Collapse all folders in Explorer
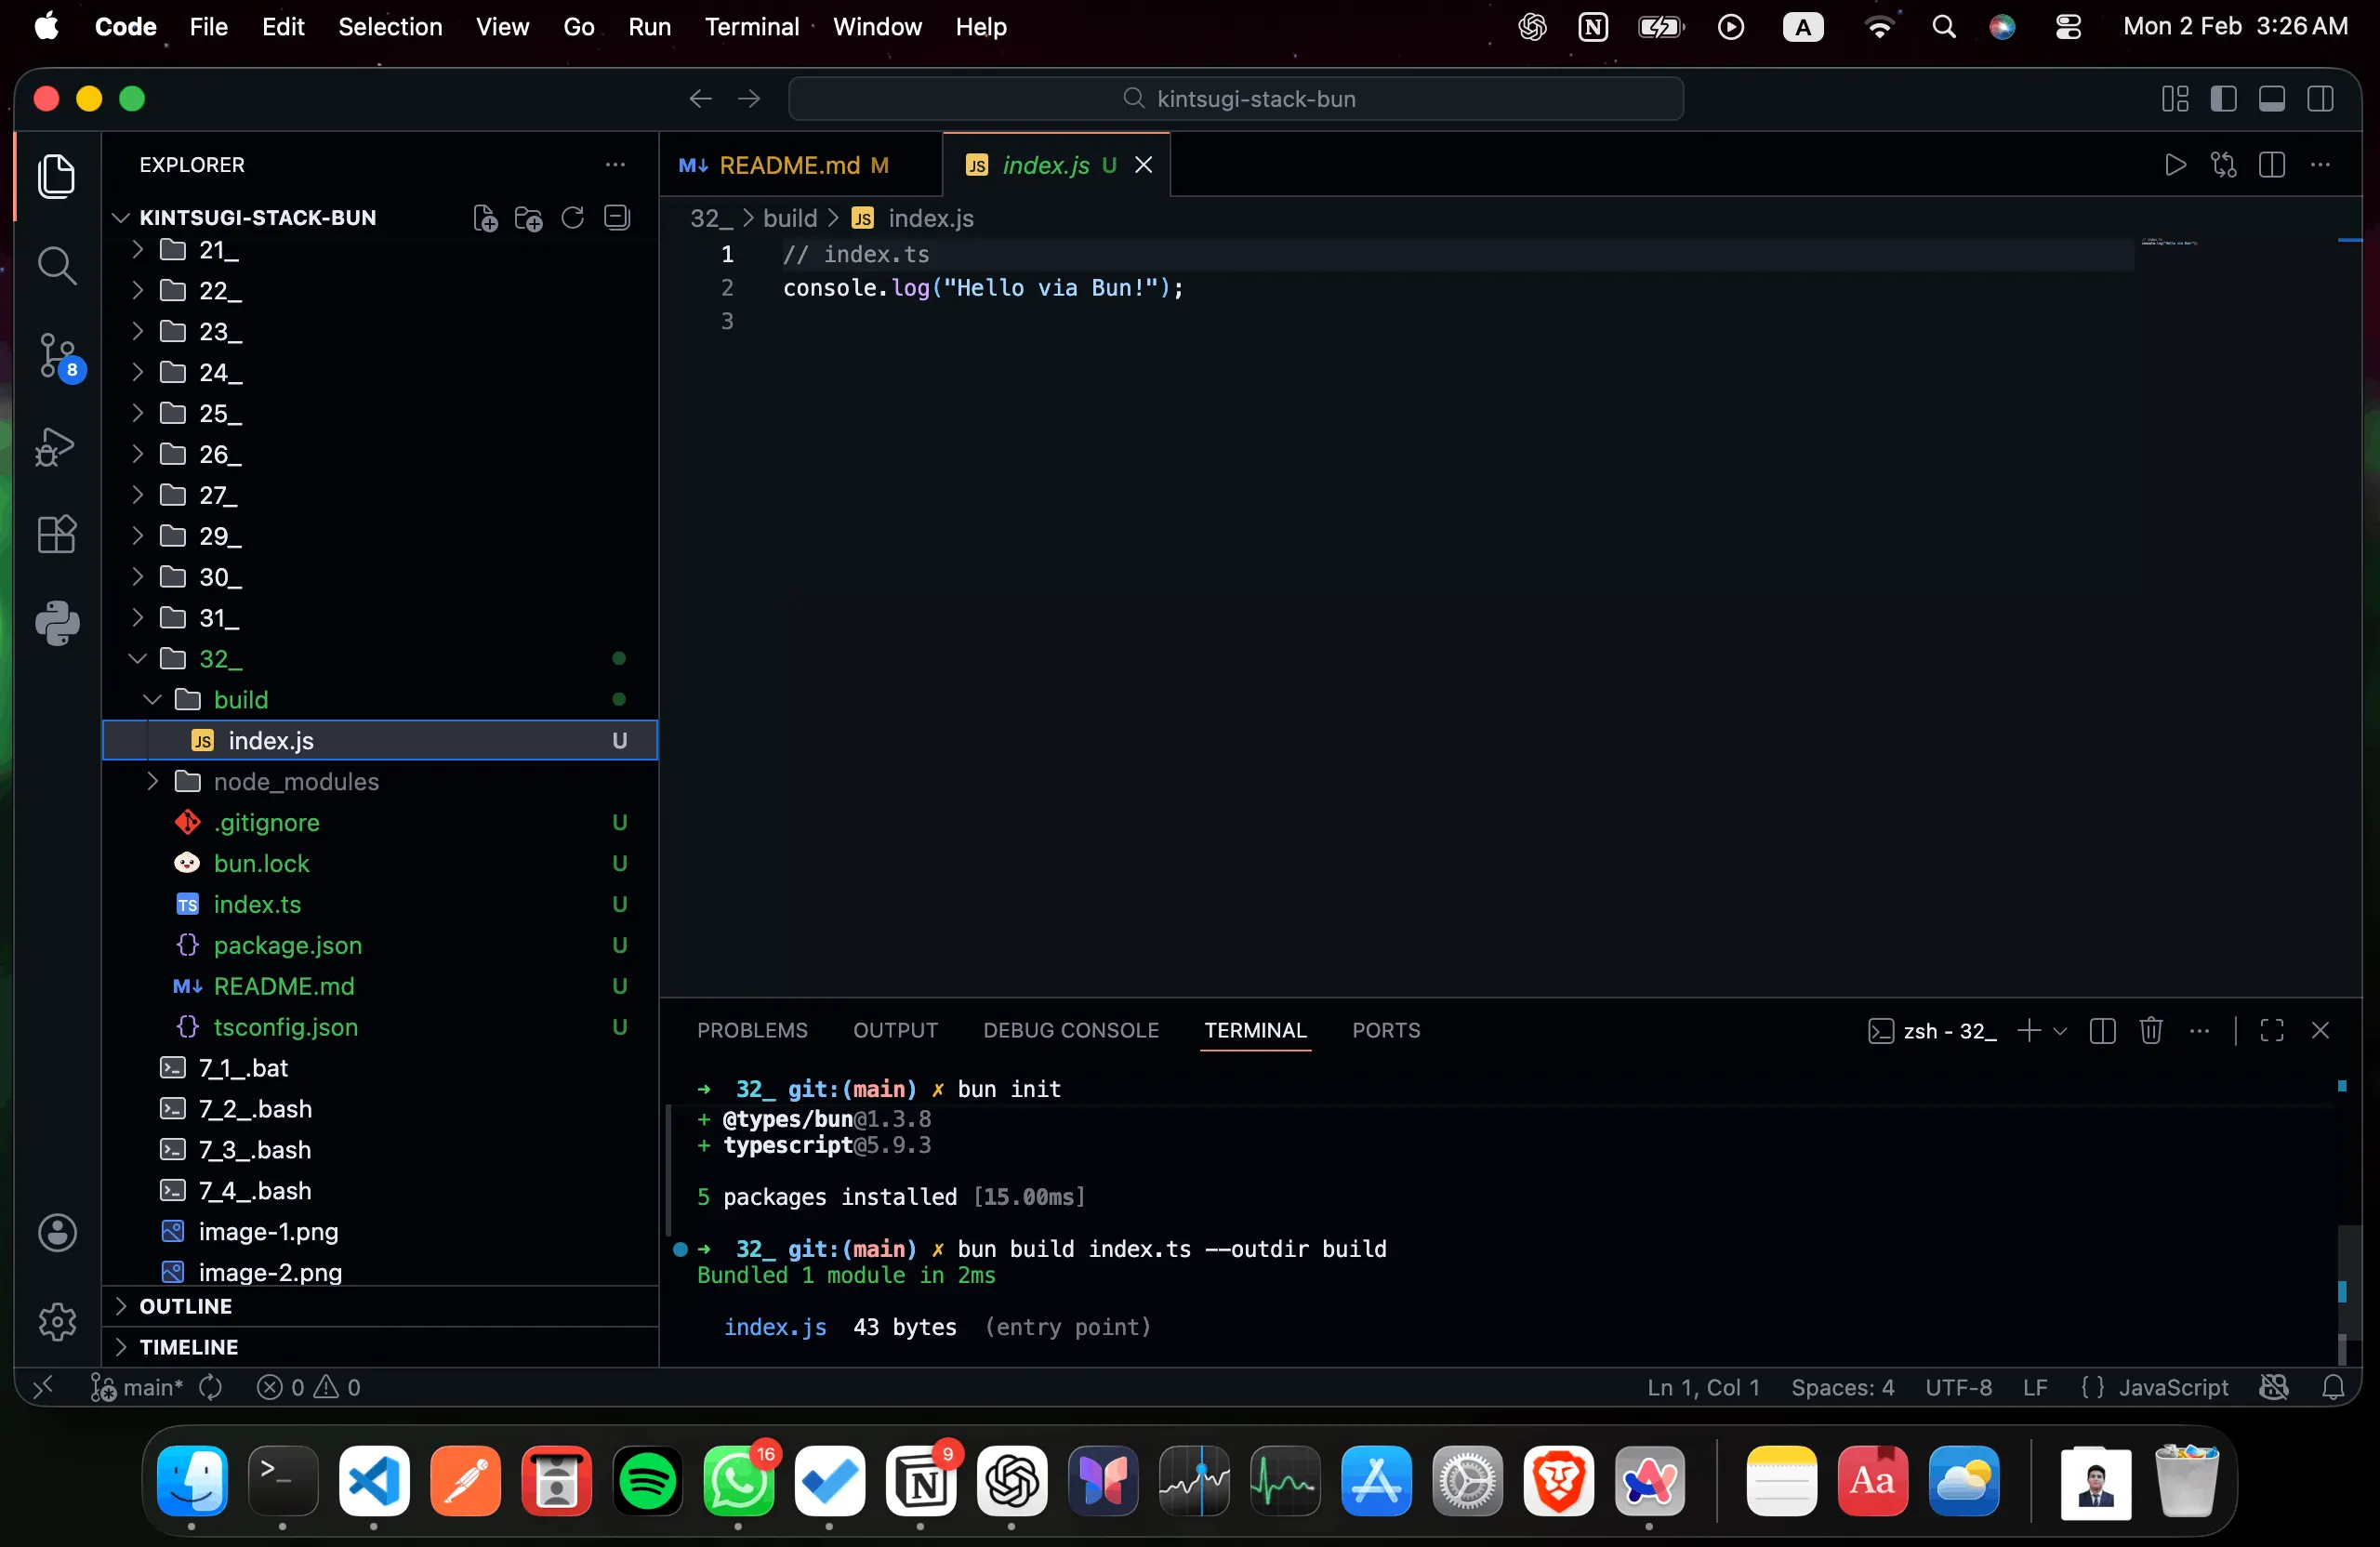Viewport: 2380px width, 1547px height. coord(617,218)
